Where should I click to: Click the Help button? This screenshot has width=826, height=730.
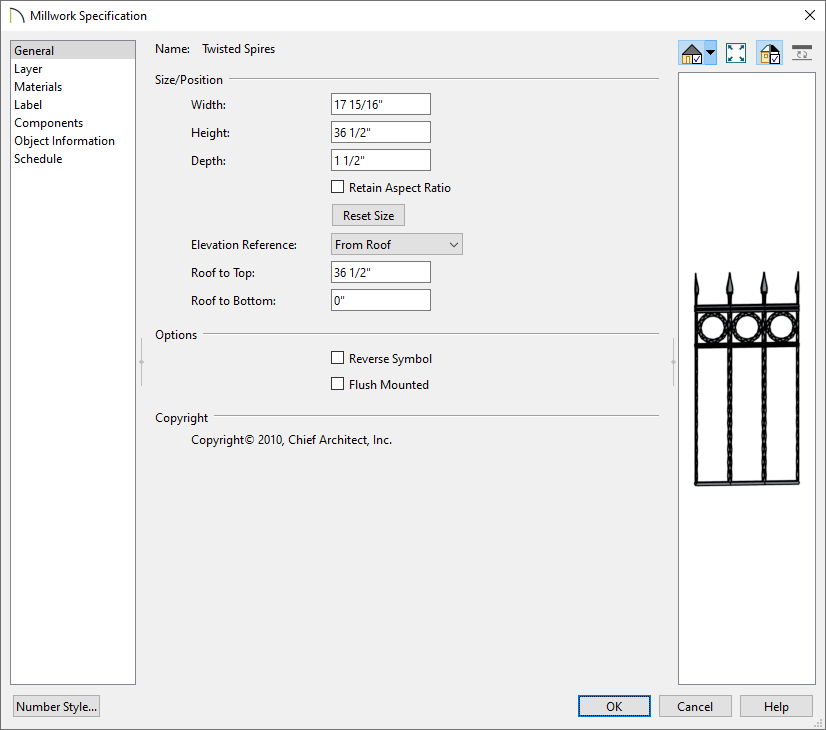coord(776,706)
